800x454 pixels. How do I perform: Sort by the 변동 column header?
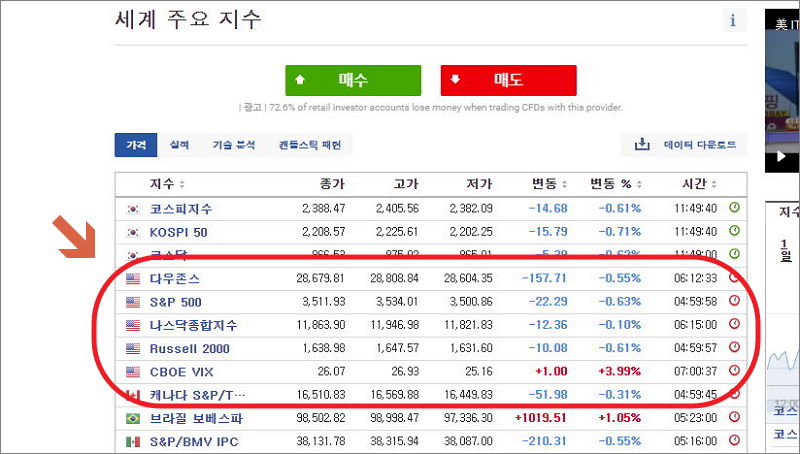pyautogui.click(x=549, y=184)
